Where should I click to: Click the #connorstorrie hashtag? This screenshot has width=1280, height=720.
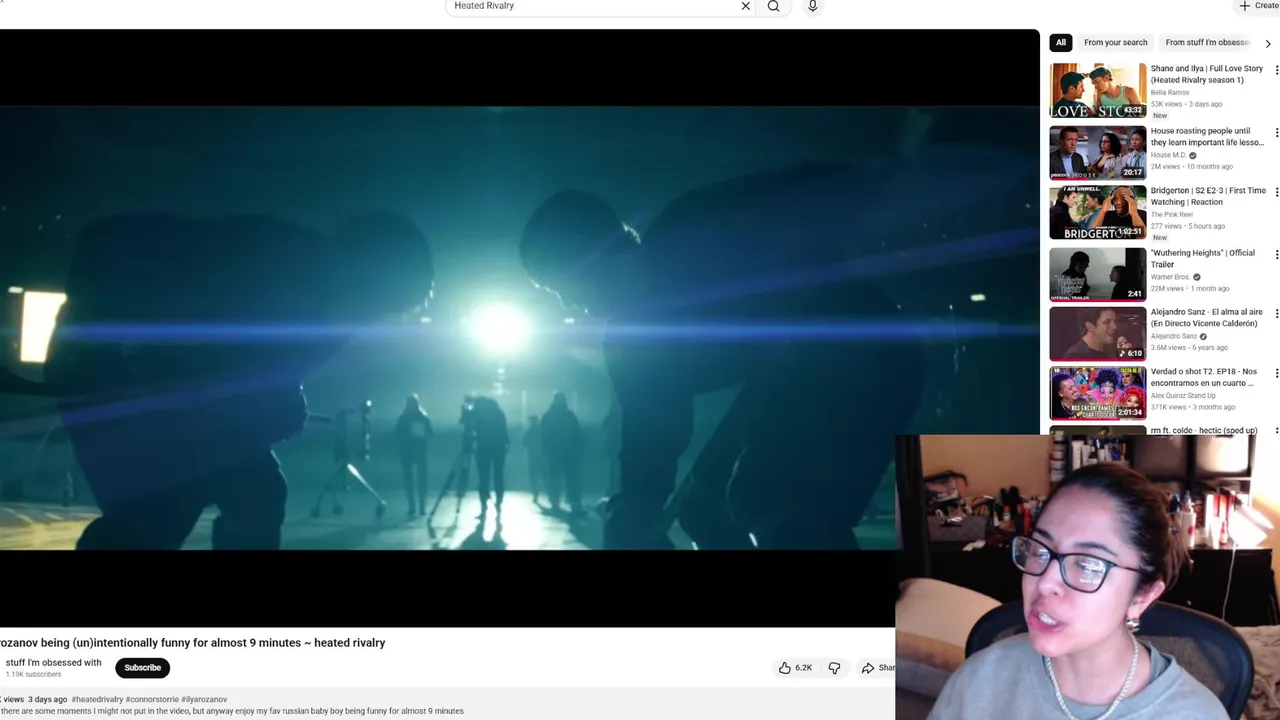(x=152, y=699)
